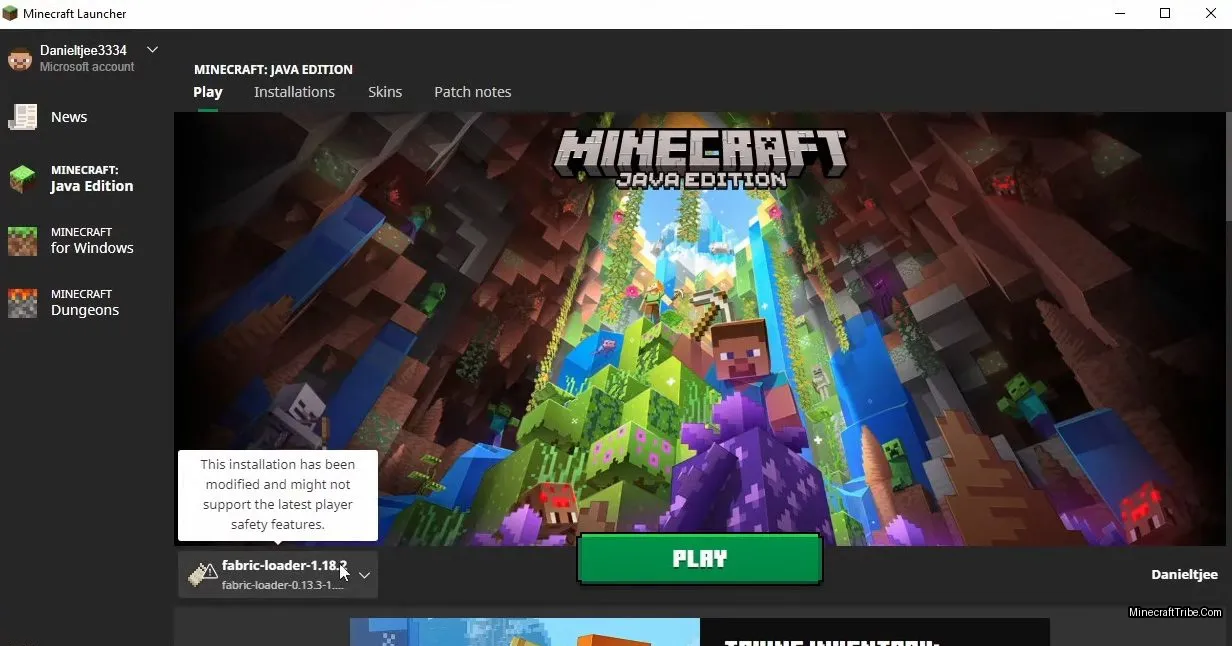
Task: Click the green PLAY button
Action: pyautogui.click(x=700, y=559)
